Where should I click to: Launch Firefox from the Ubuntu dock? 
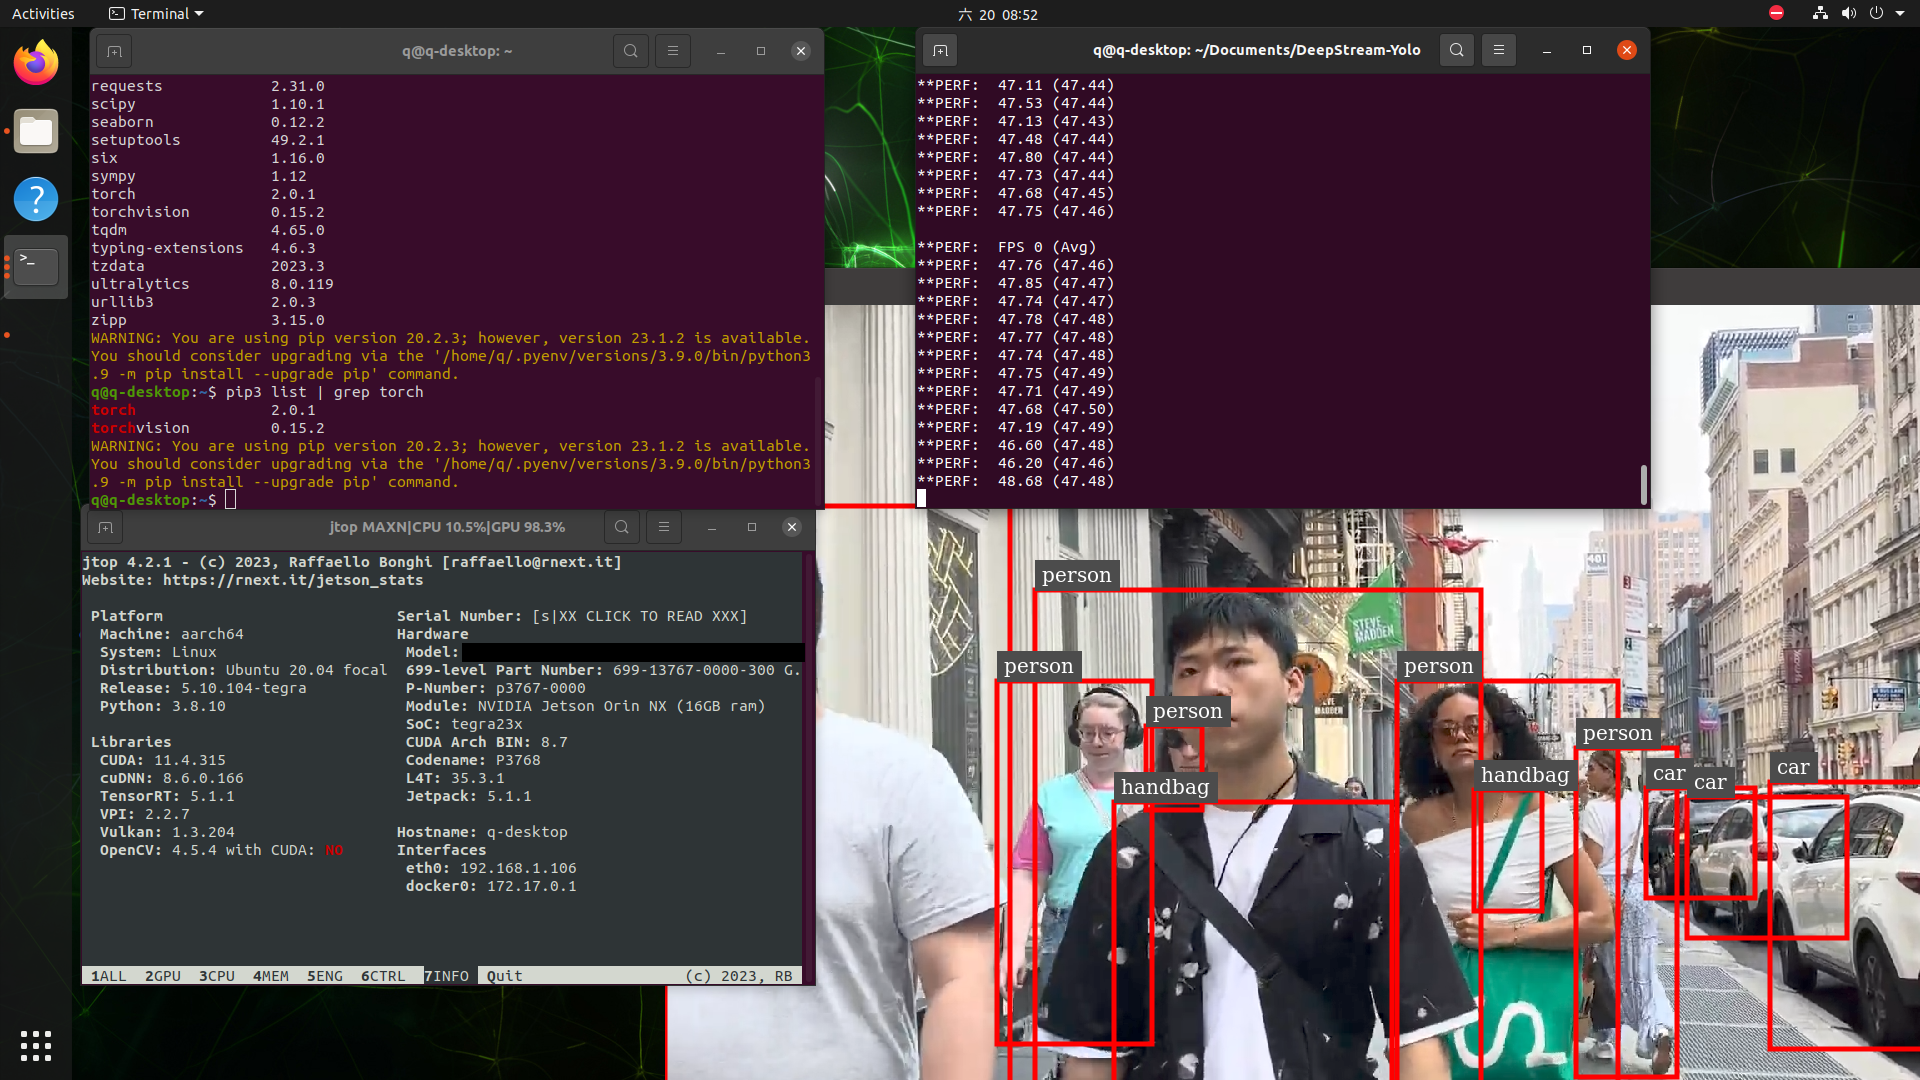(x=35, y=62)
